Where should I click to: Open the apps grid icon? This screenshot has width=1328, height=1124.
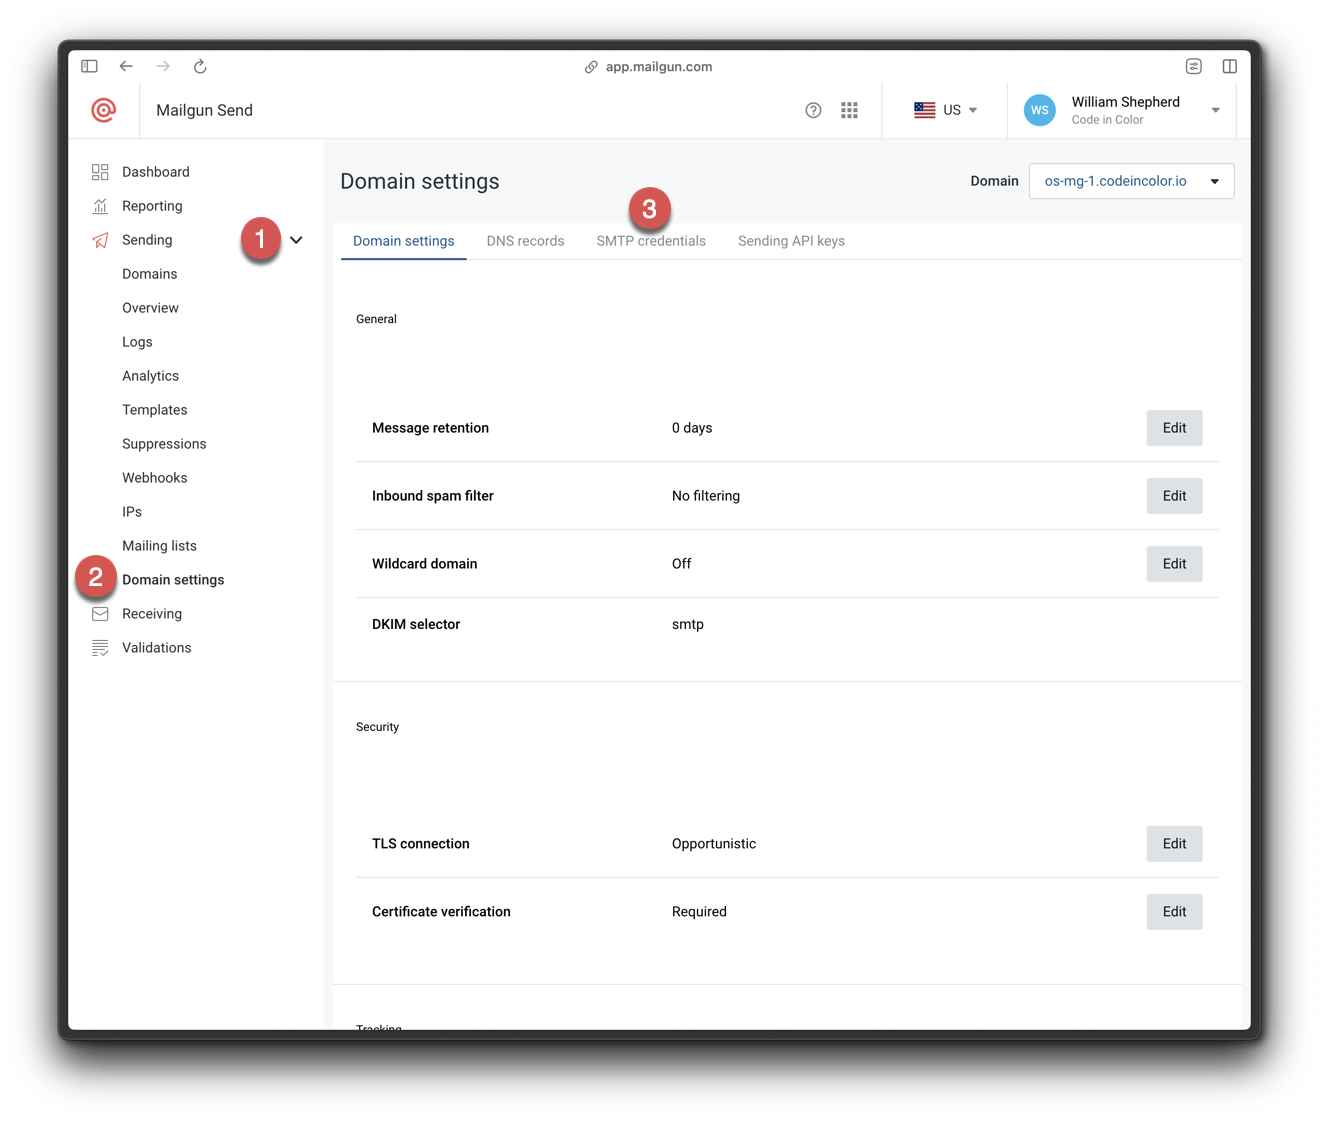(x=849, y=110)
